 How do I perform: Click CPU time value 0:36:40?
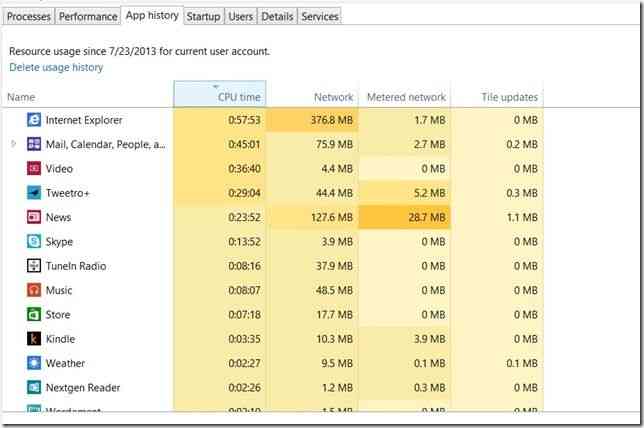pos(244,168)
